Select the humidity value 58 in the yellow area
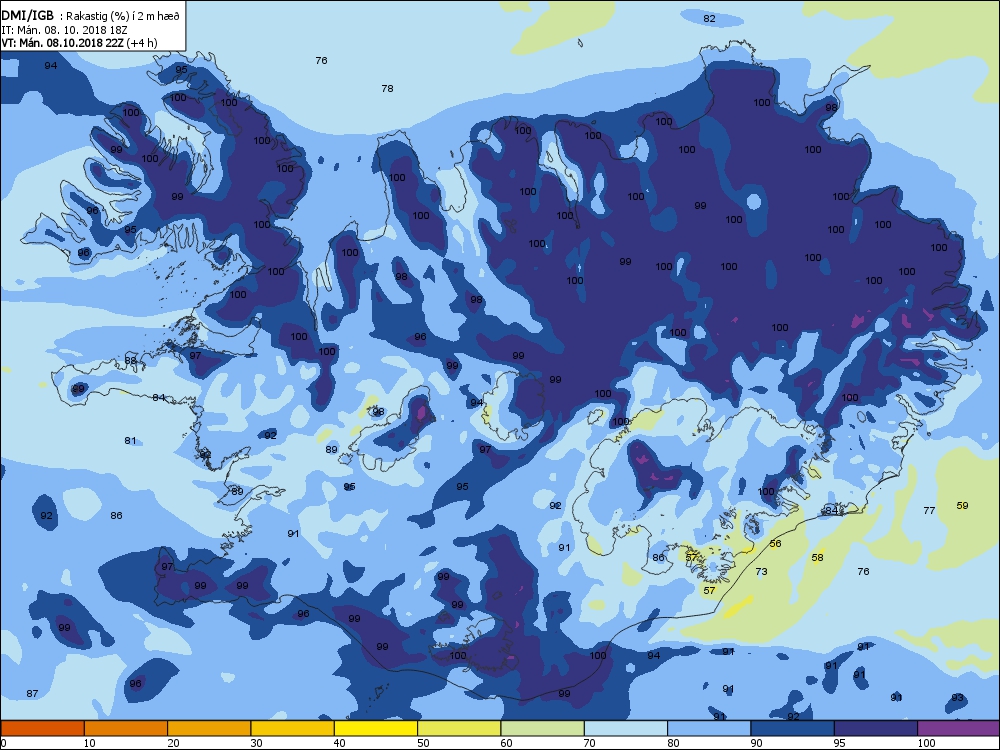 817,557
